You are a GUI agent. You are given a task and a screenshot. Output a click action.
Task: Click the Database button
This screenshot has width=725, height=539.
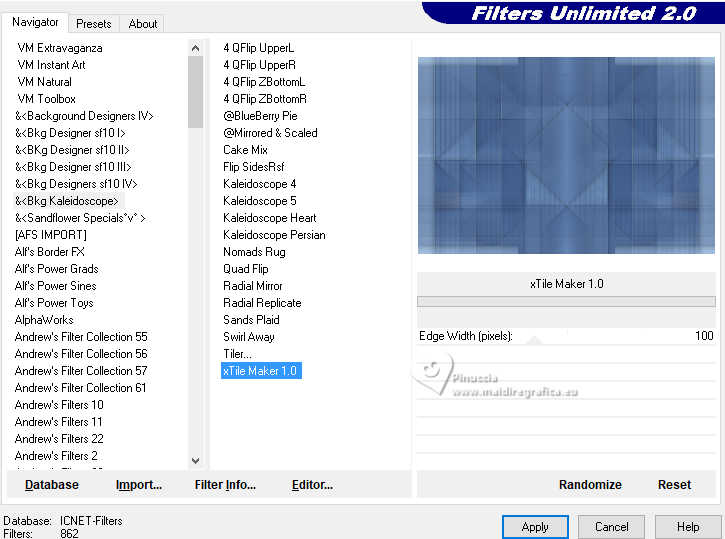tap(52, 485)
